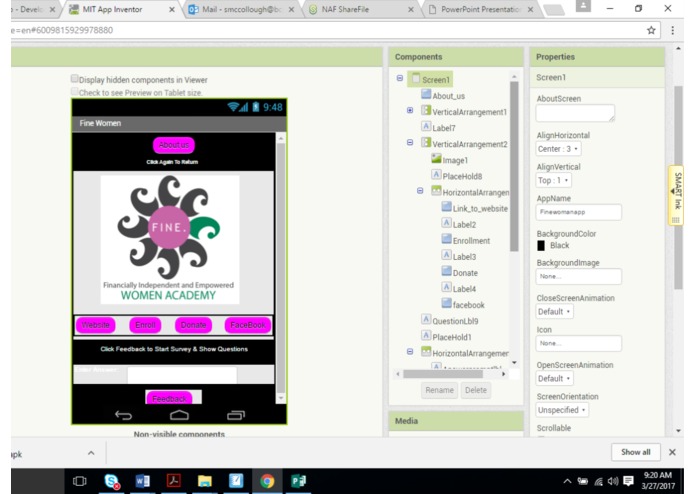
Task: Open download item options chevron
Action: (91, 453)
